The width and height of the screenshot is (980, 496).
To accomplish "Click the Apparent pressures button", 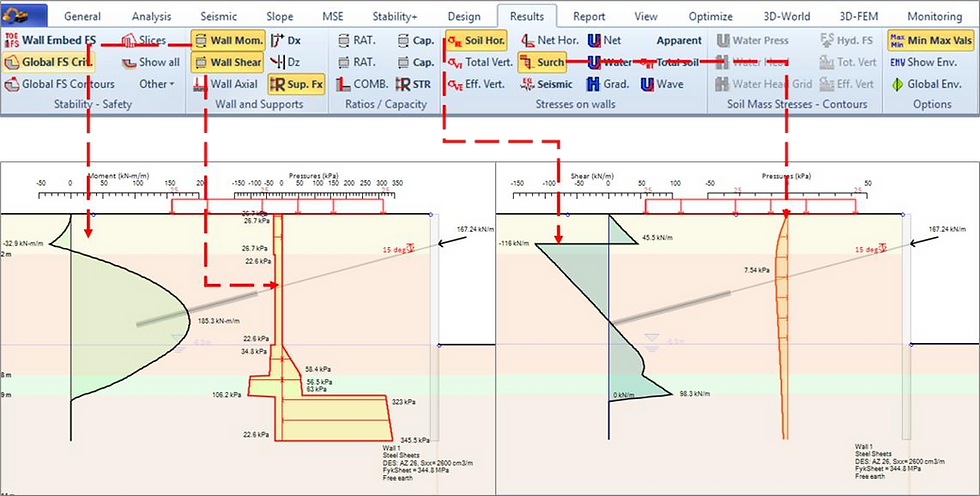I will coord(679,41).
